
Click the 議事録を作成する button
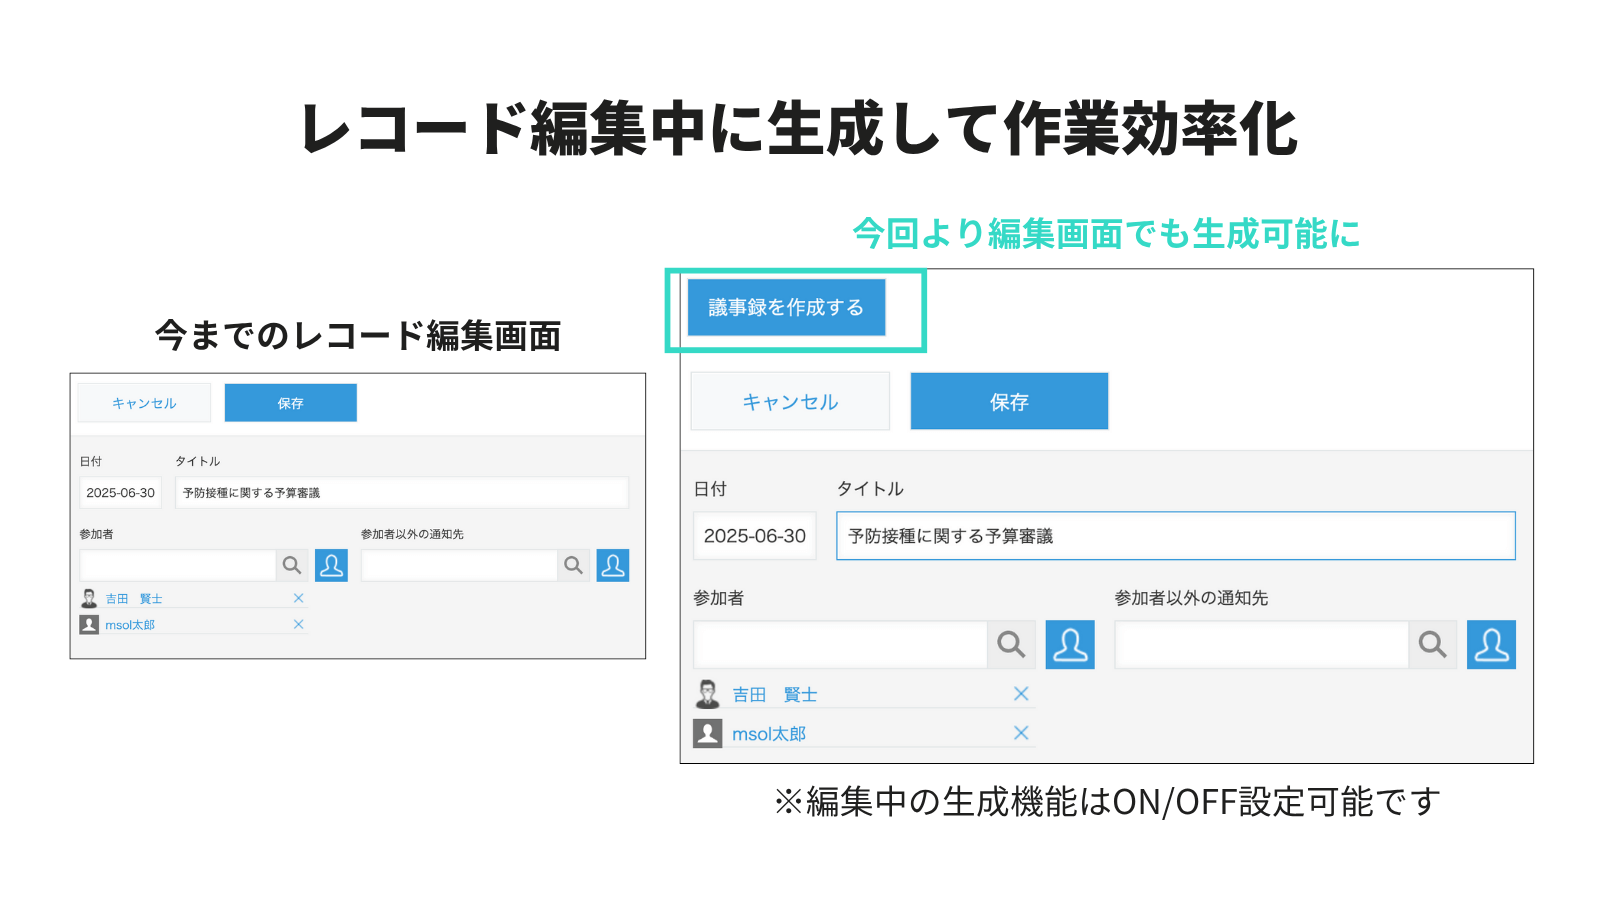click(786, 307)
